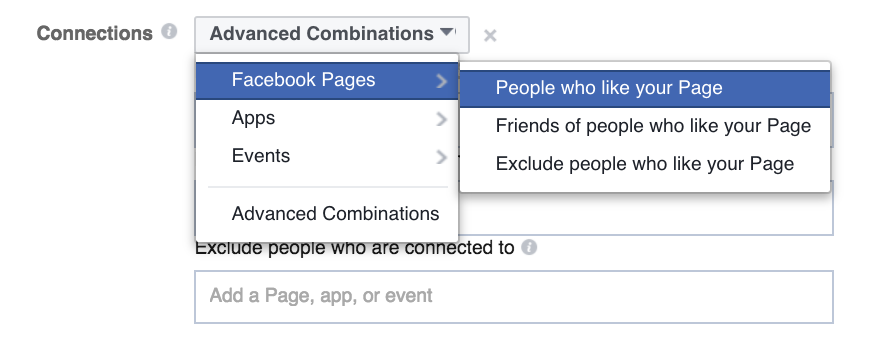The height and width of the screenshot is (360, 880).
Task: Click info icon next to Exclude people connected
Action: click(x=529, y=247)
